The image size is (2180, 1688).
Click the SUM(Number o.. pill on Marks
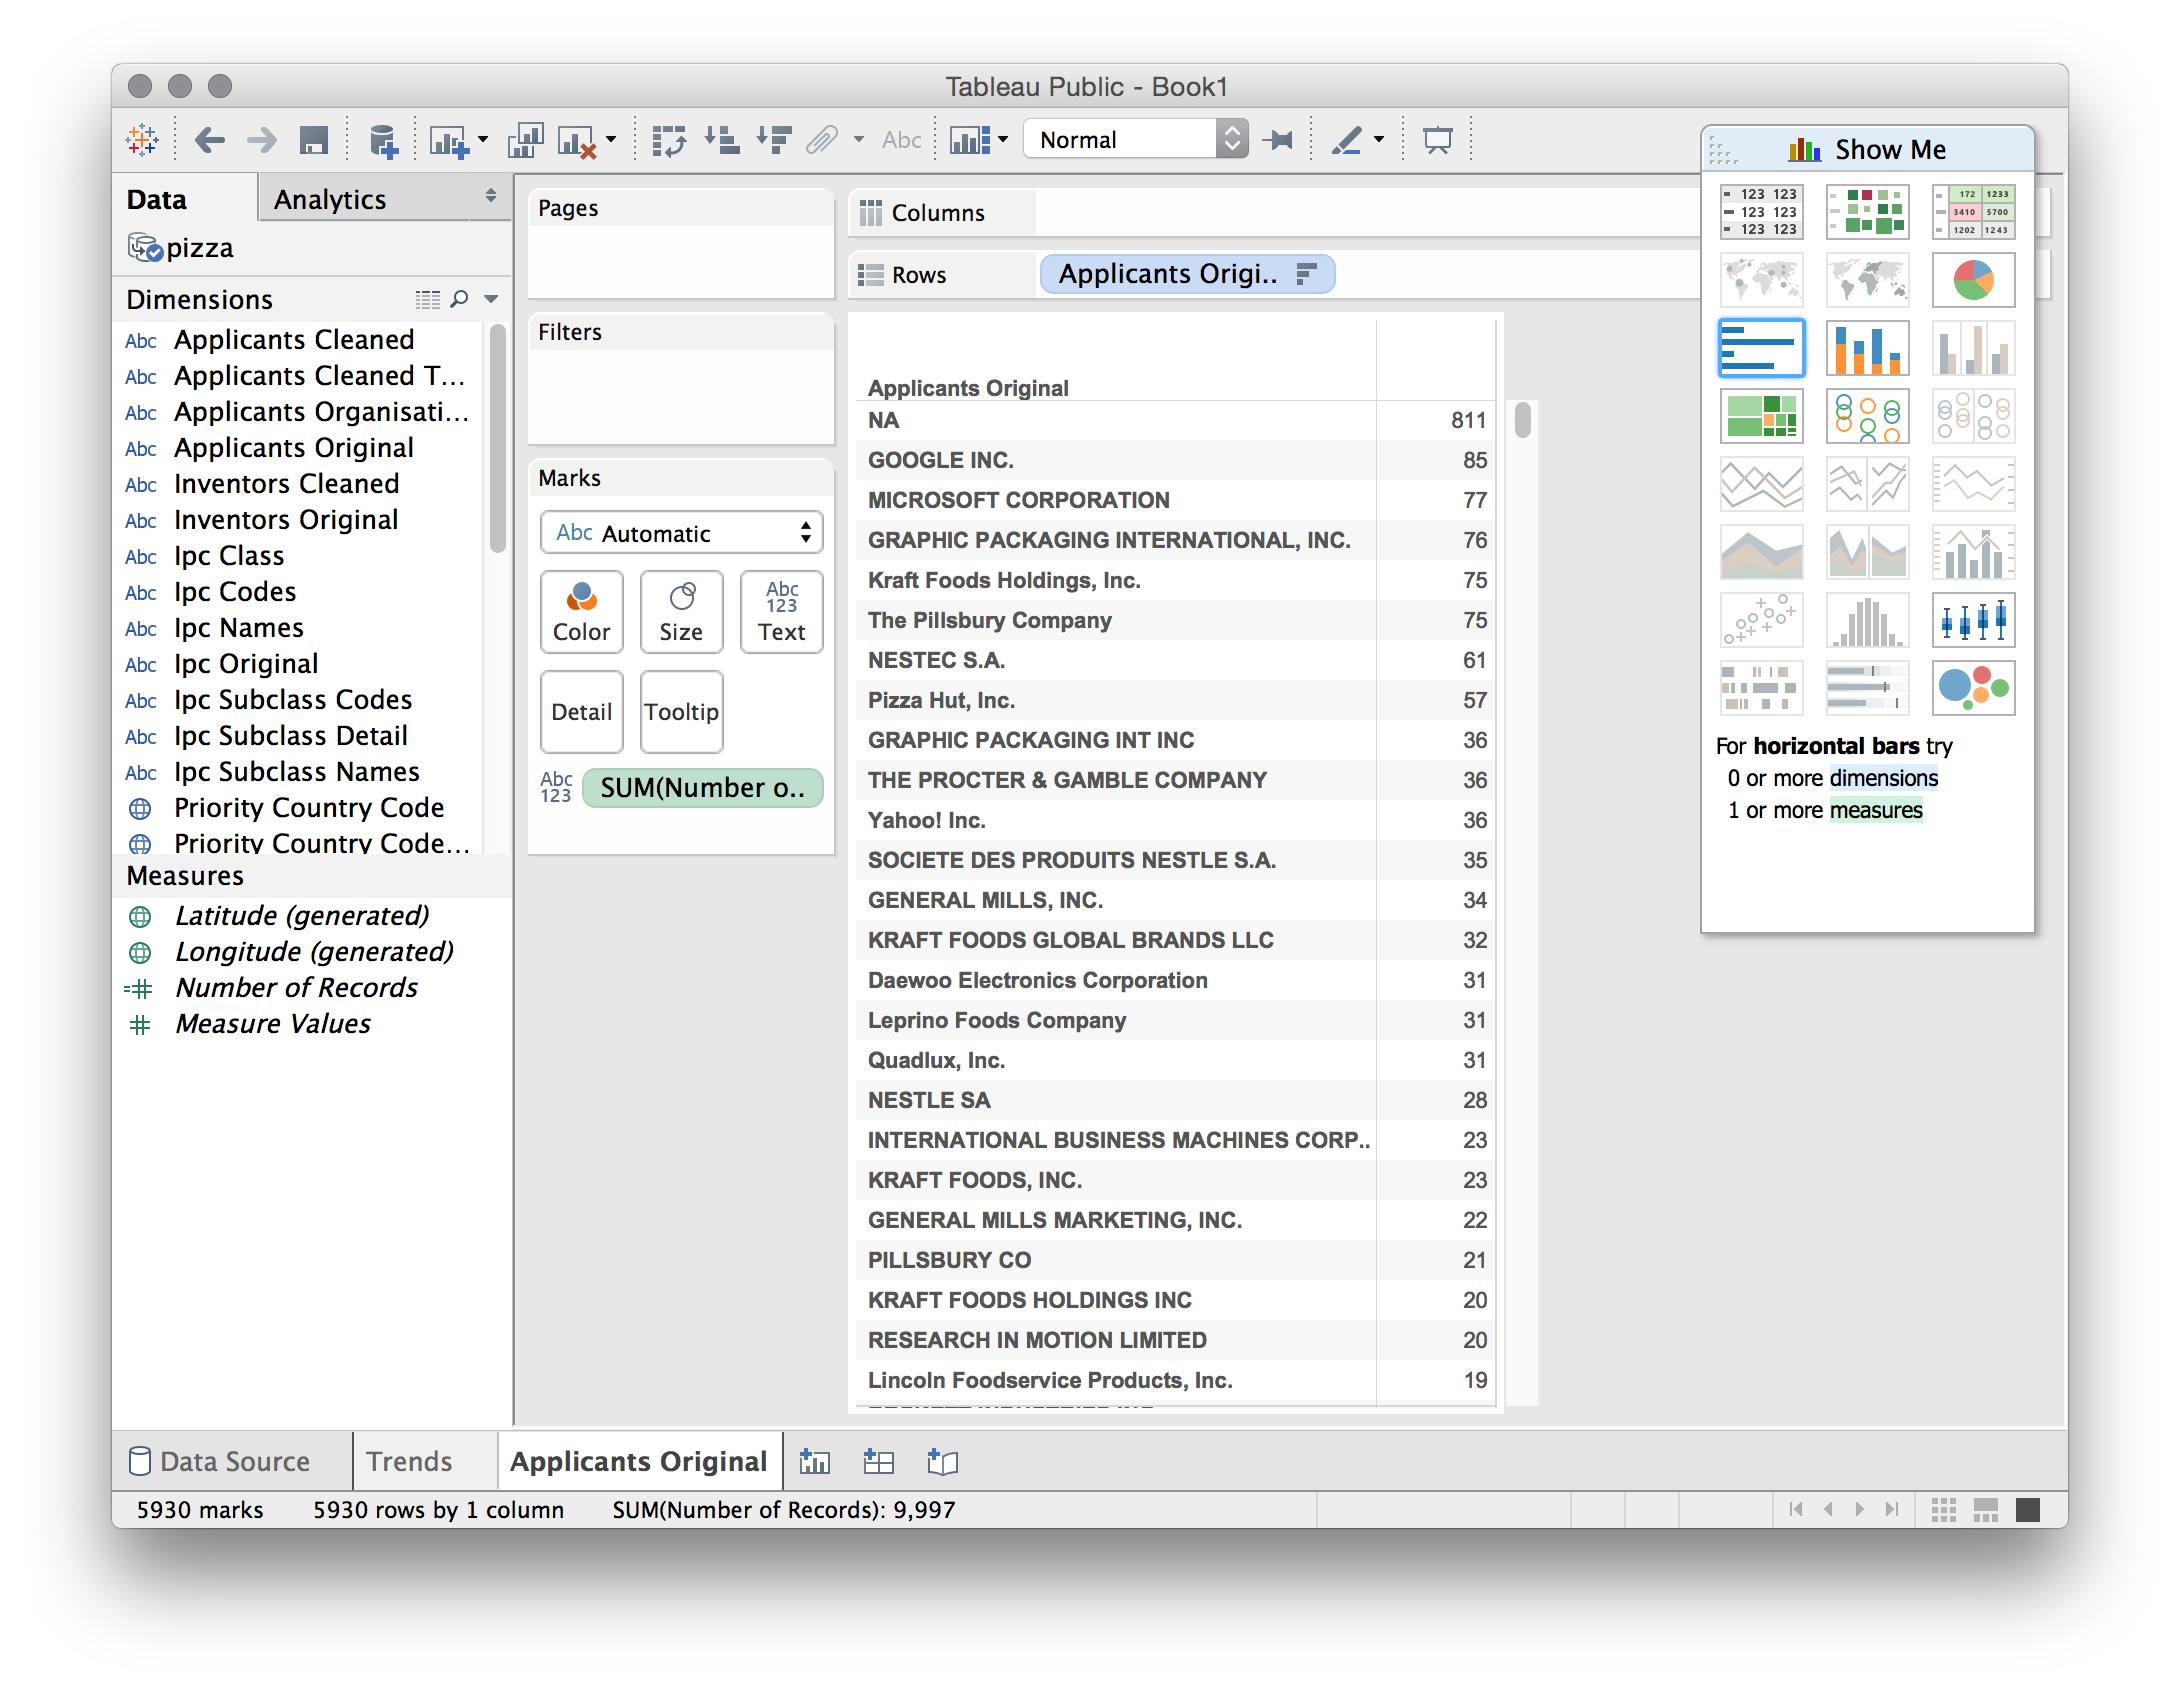tap(702, 788)
